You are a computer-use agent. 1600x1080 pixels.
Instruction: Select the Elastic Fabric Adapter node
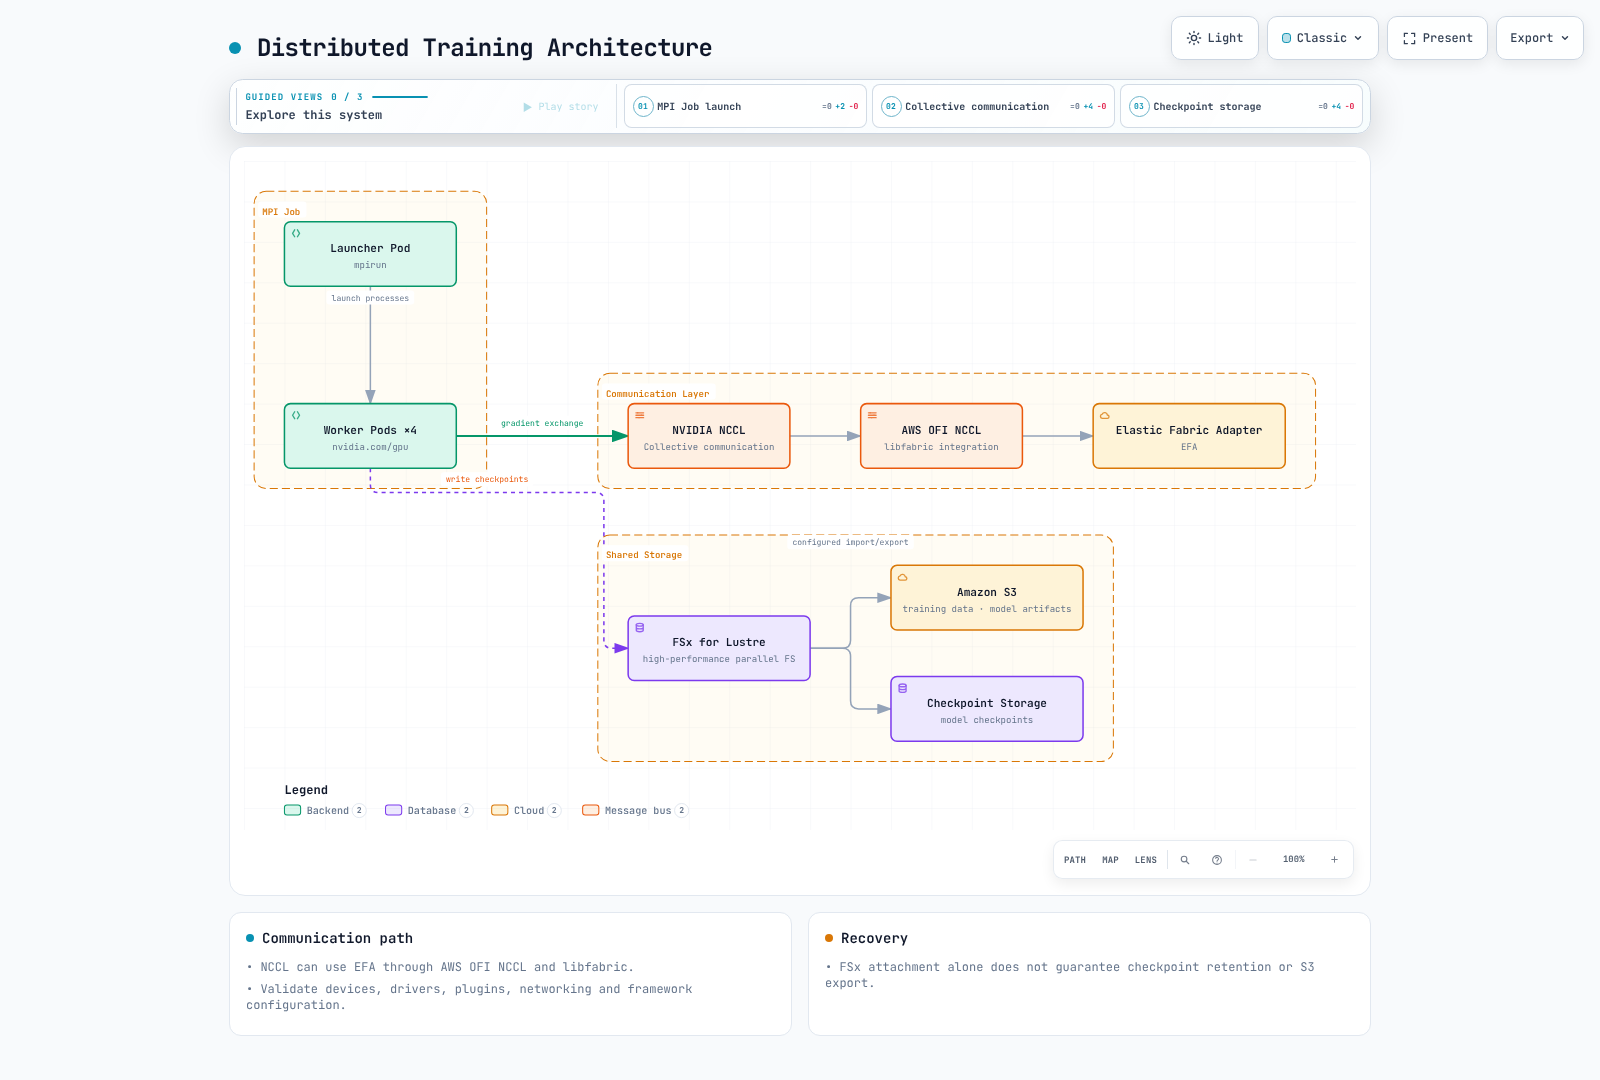pyautogui.click(x=1189, y=436)
